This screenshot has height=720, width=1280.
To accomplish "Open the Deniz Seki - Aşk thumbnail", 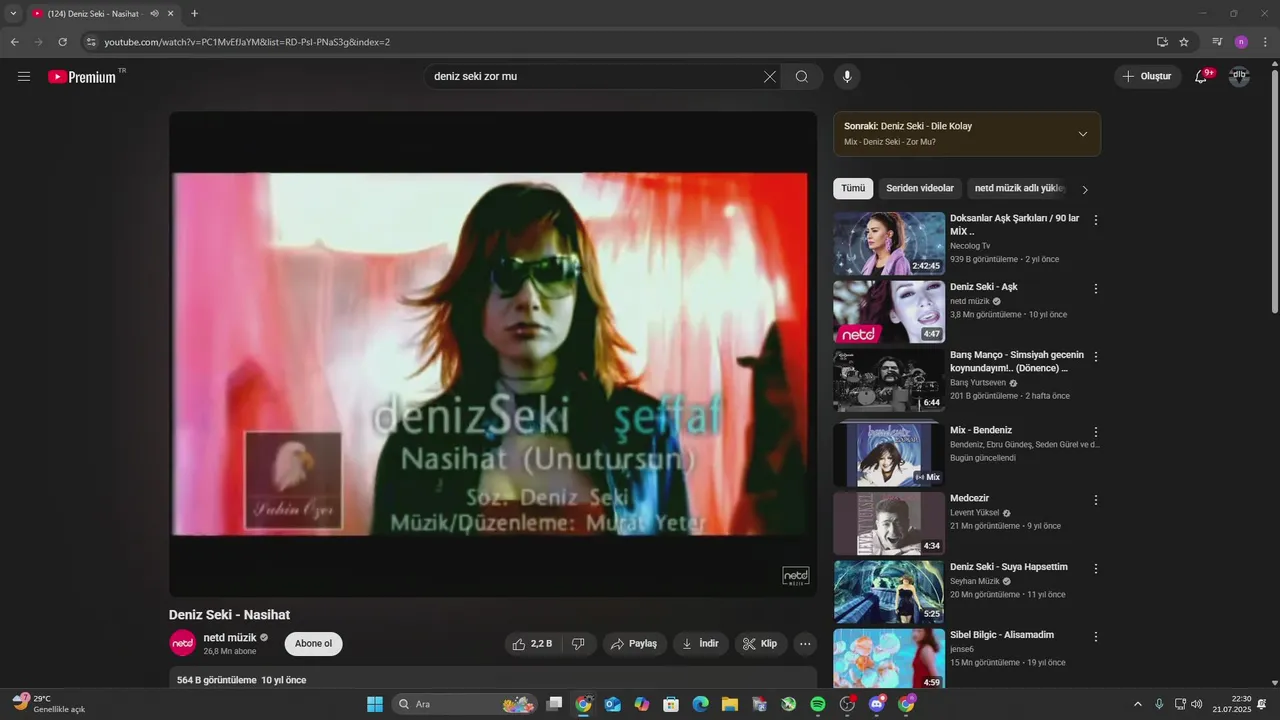I will [x=889, y=312].
